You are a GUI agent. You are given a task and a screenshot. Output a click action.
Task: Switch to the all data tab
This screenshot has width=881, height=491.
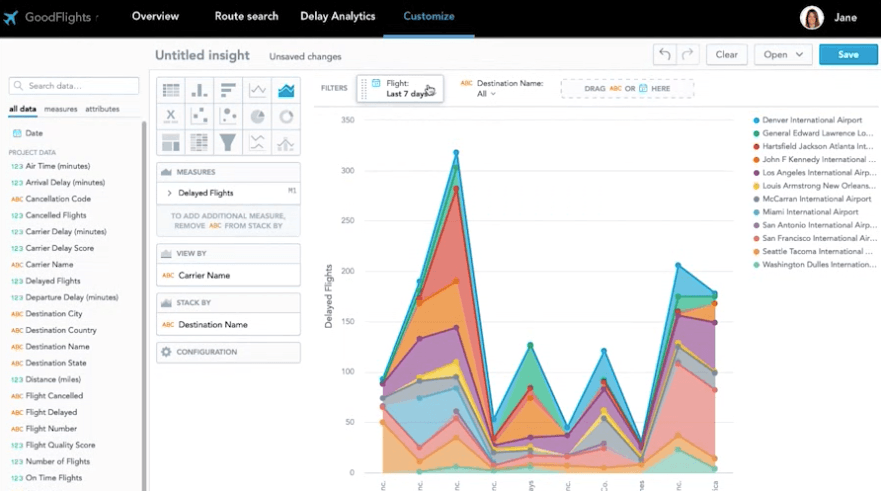pyautogui.click(x=22, y=109)
